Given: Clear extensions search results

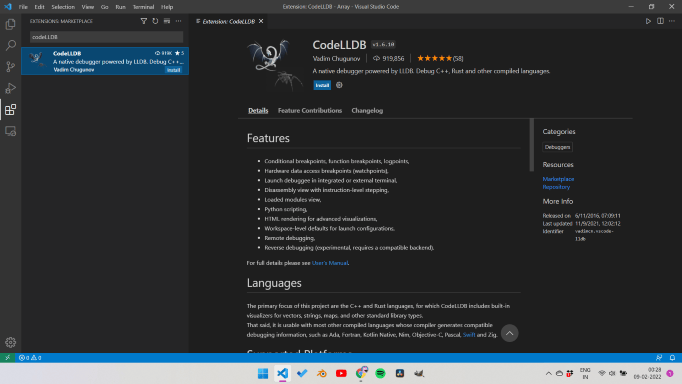Looking at the screenshot, I should tap(167, 21).
